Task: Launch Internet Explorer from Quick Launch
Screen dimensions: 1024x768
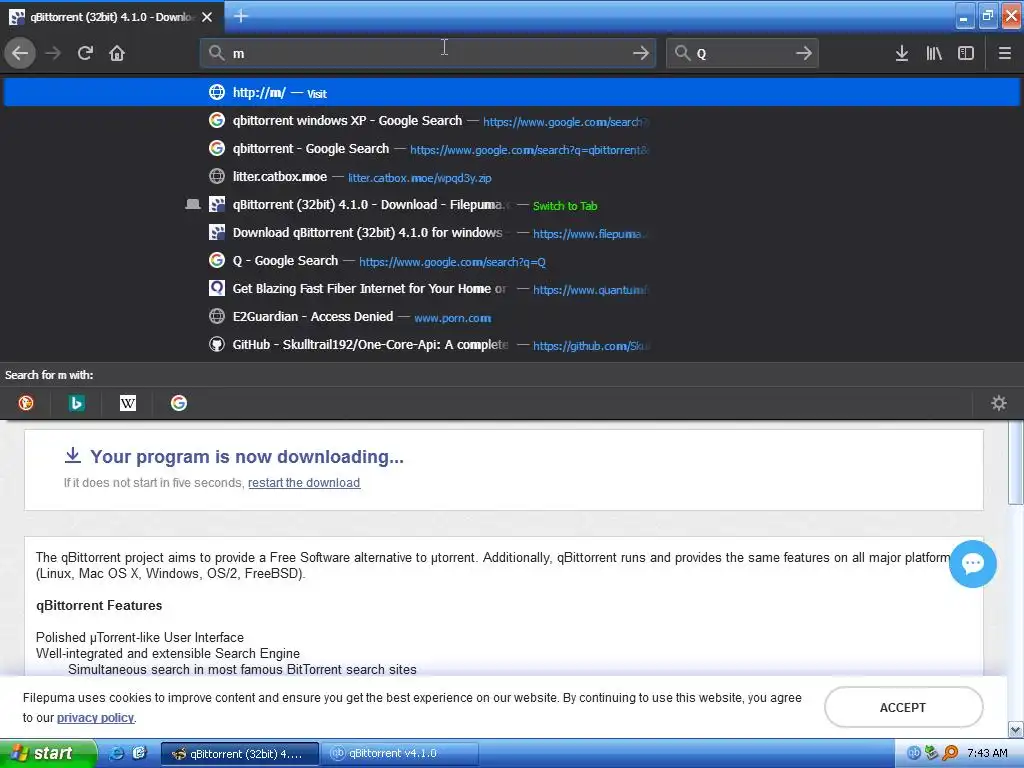Action: [118, 754]
